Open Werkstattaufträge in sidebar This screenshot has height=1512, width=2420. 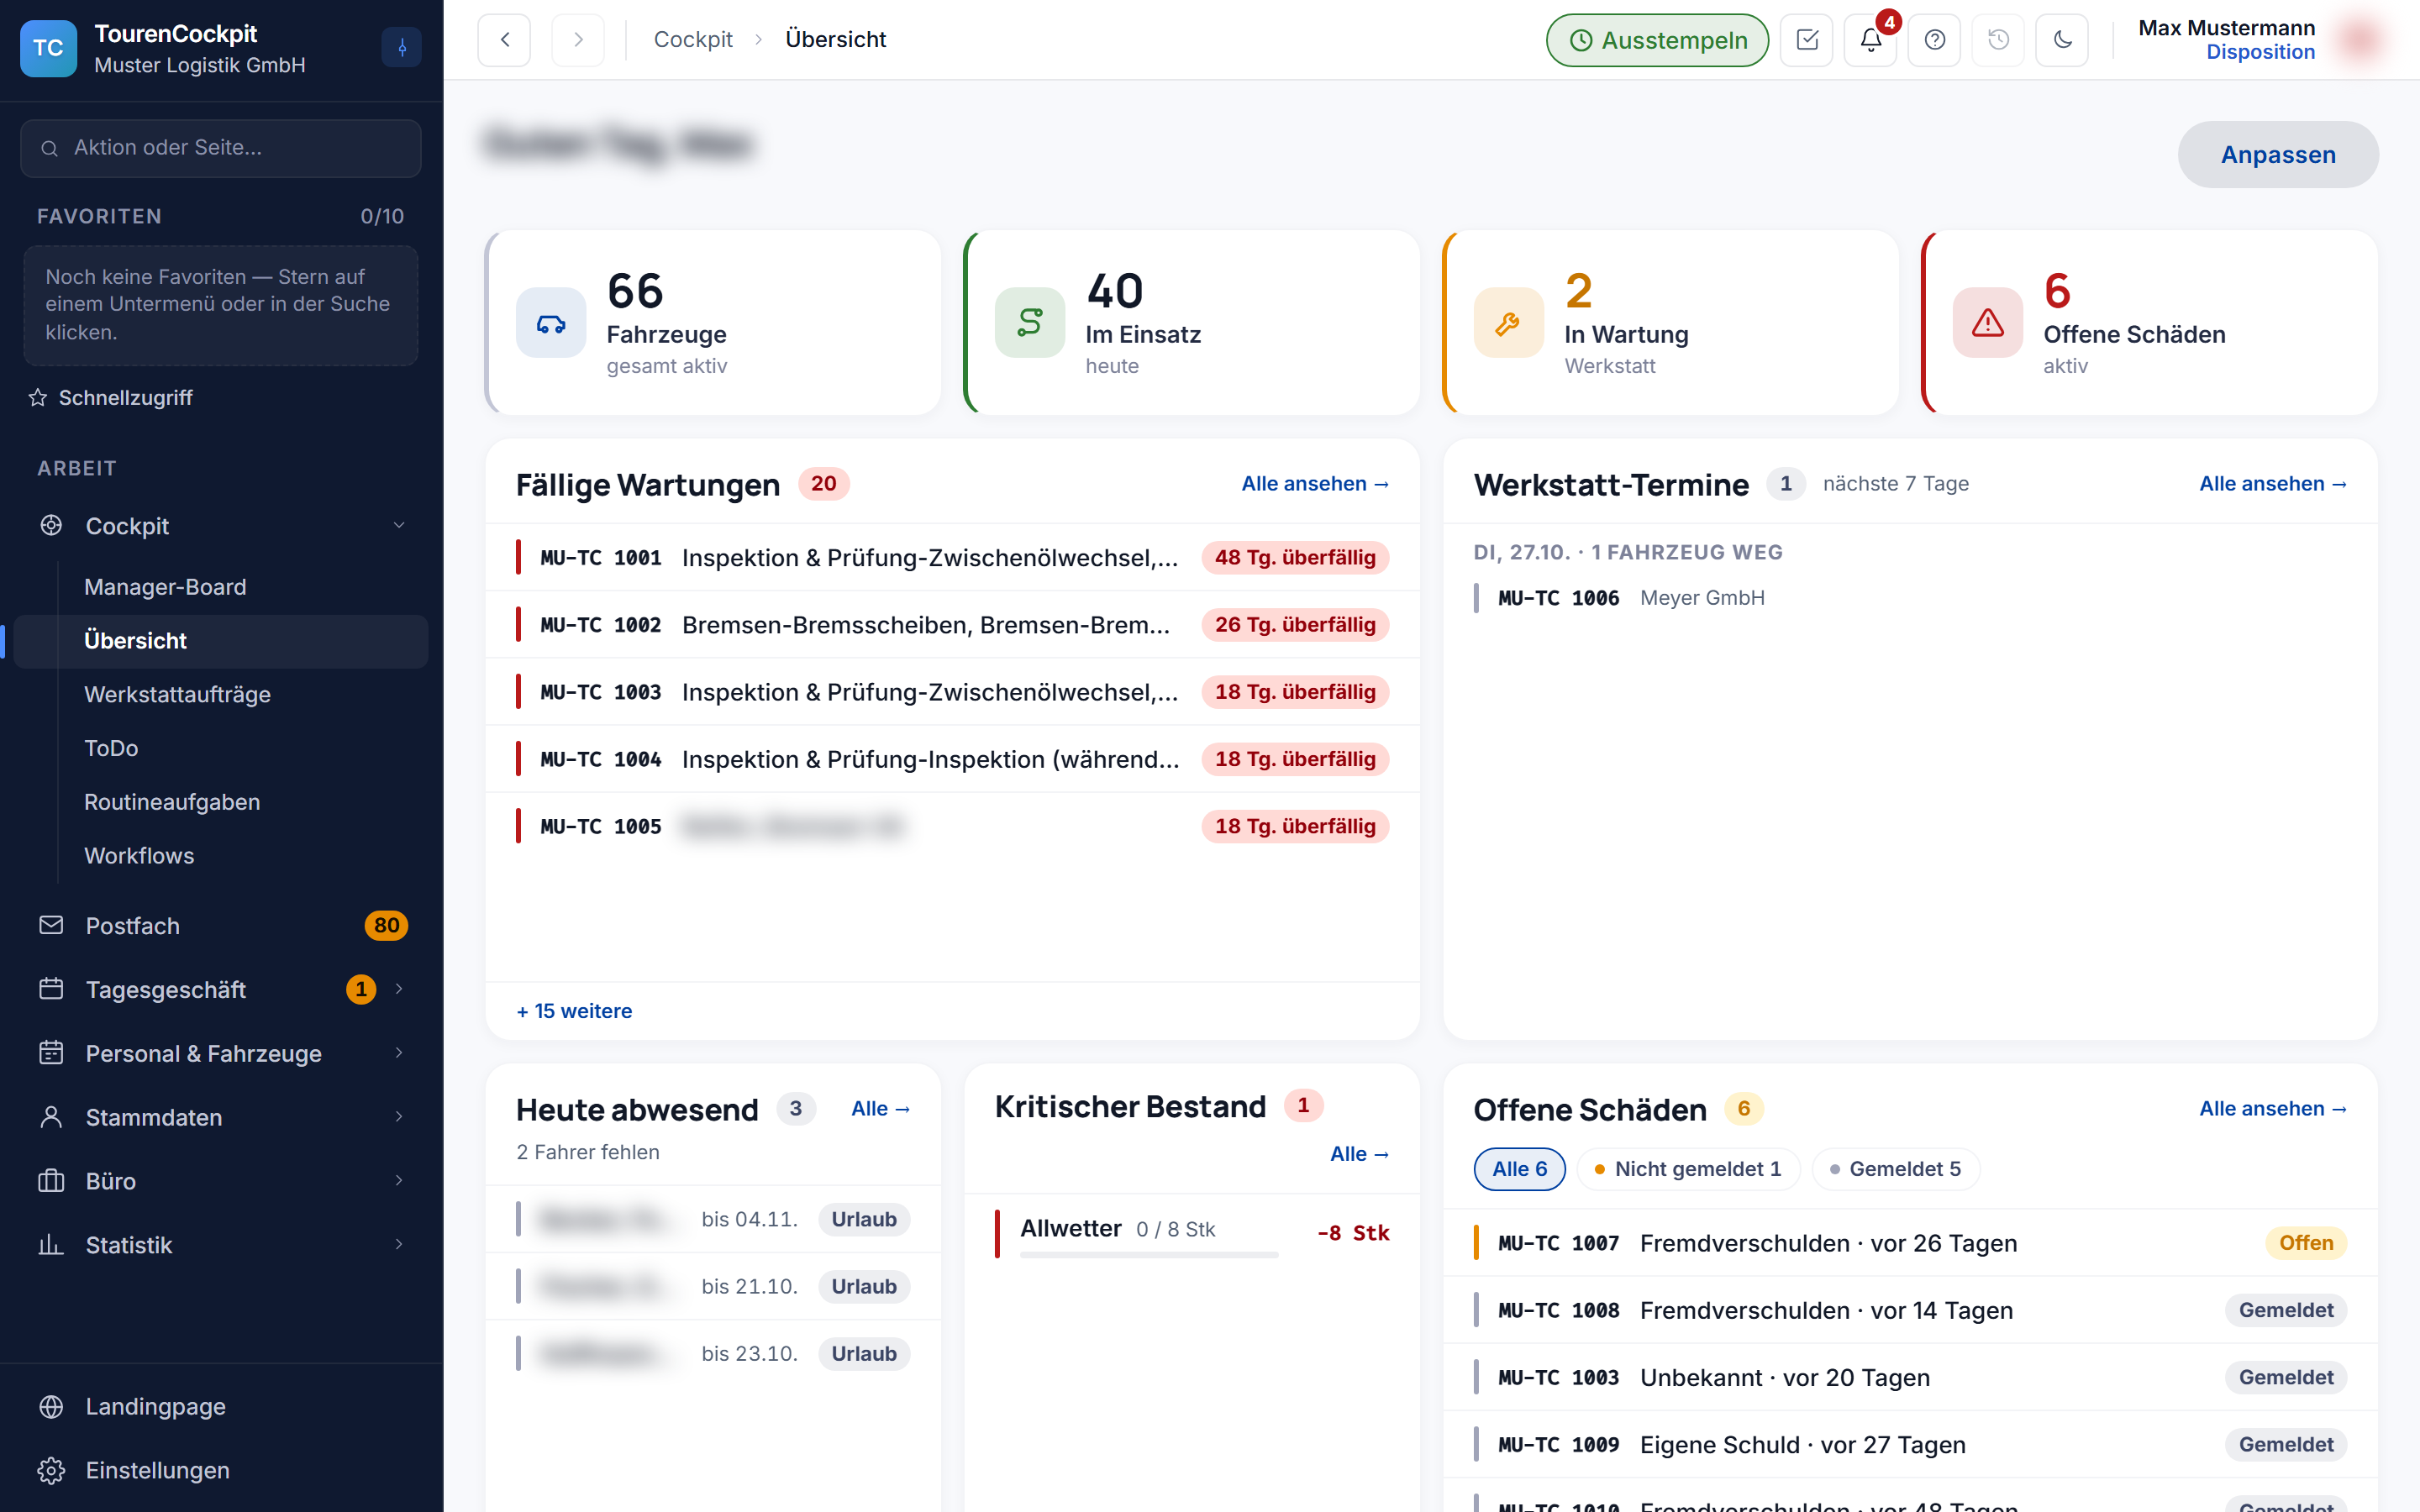pyautogui.click(x=222, y=694)
